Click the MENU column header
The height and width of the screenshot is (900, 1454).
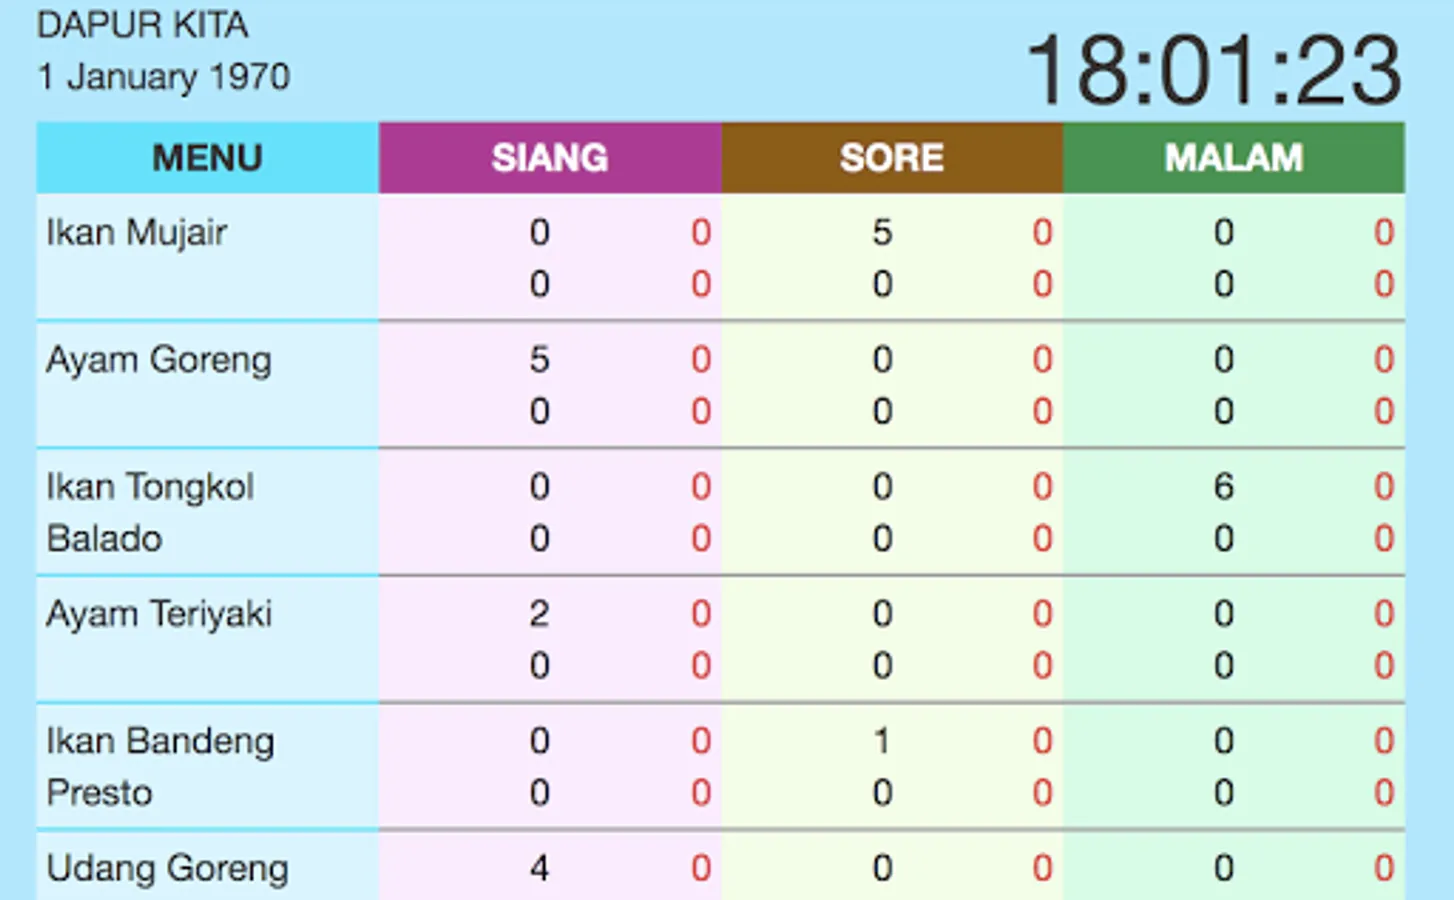pyautogui.click(x=208, y=158)
